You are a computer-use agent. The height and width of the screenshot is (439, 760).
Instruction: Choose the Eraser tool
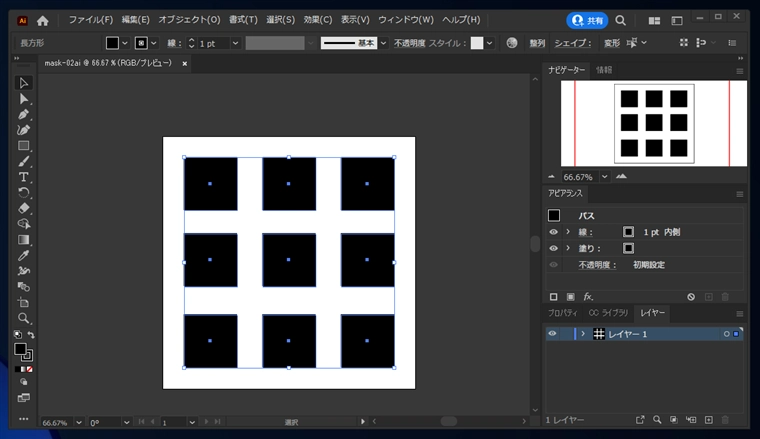click(24, 208)
